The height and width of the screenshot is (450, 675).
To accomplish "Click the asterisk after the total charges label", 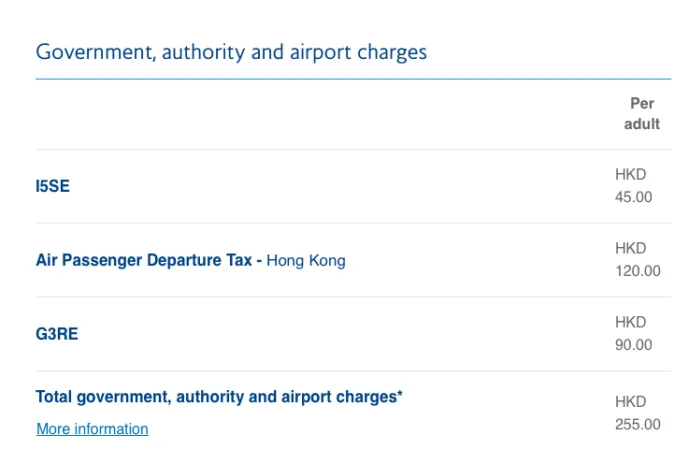I will (400, 393).
